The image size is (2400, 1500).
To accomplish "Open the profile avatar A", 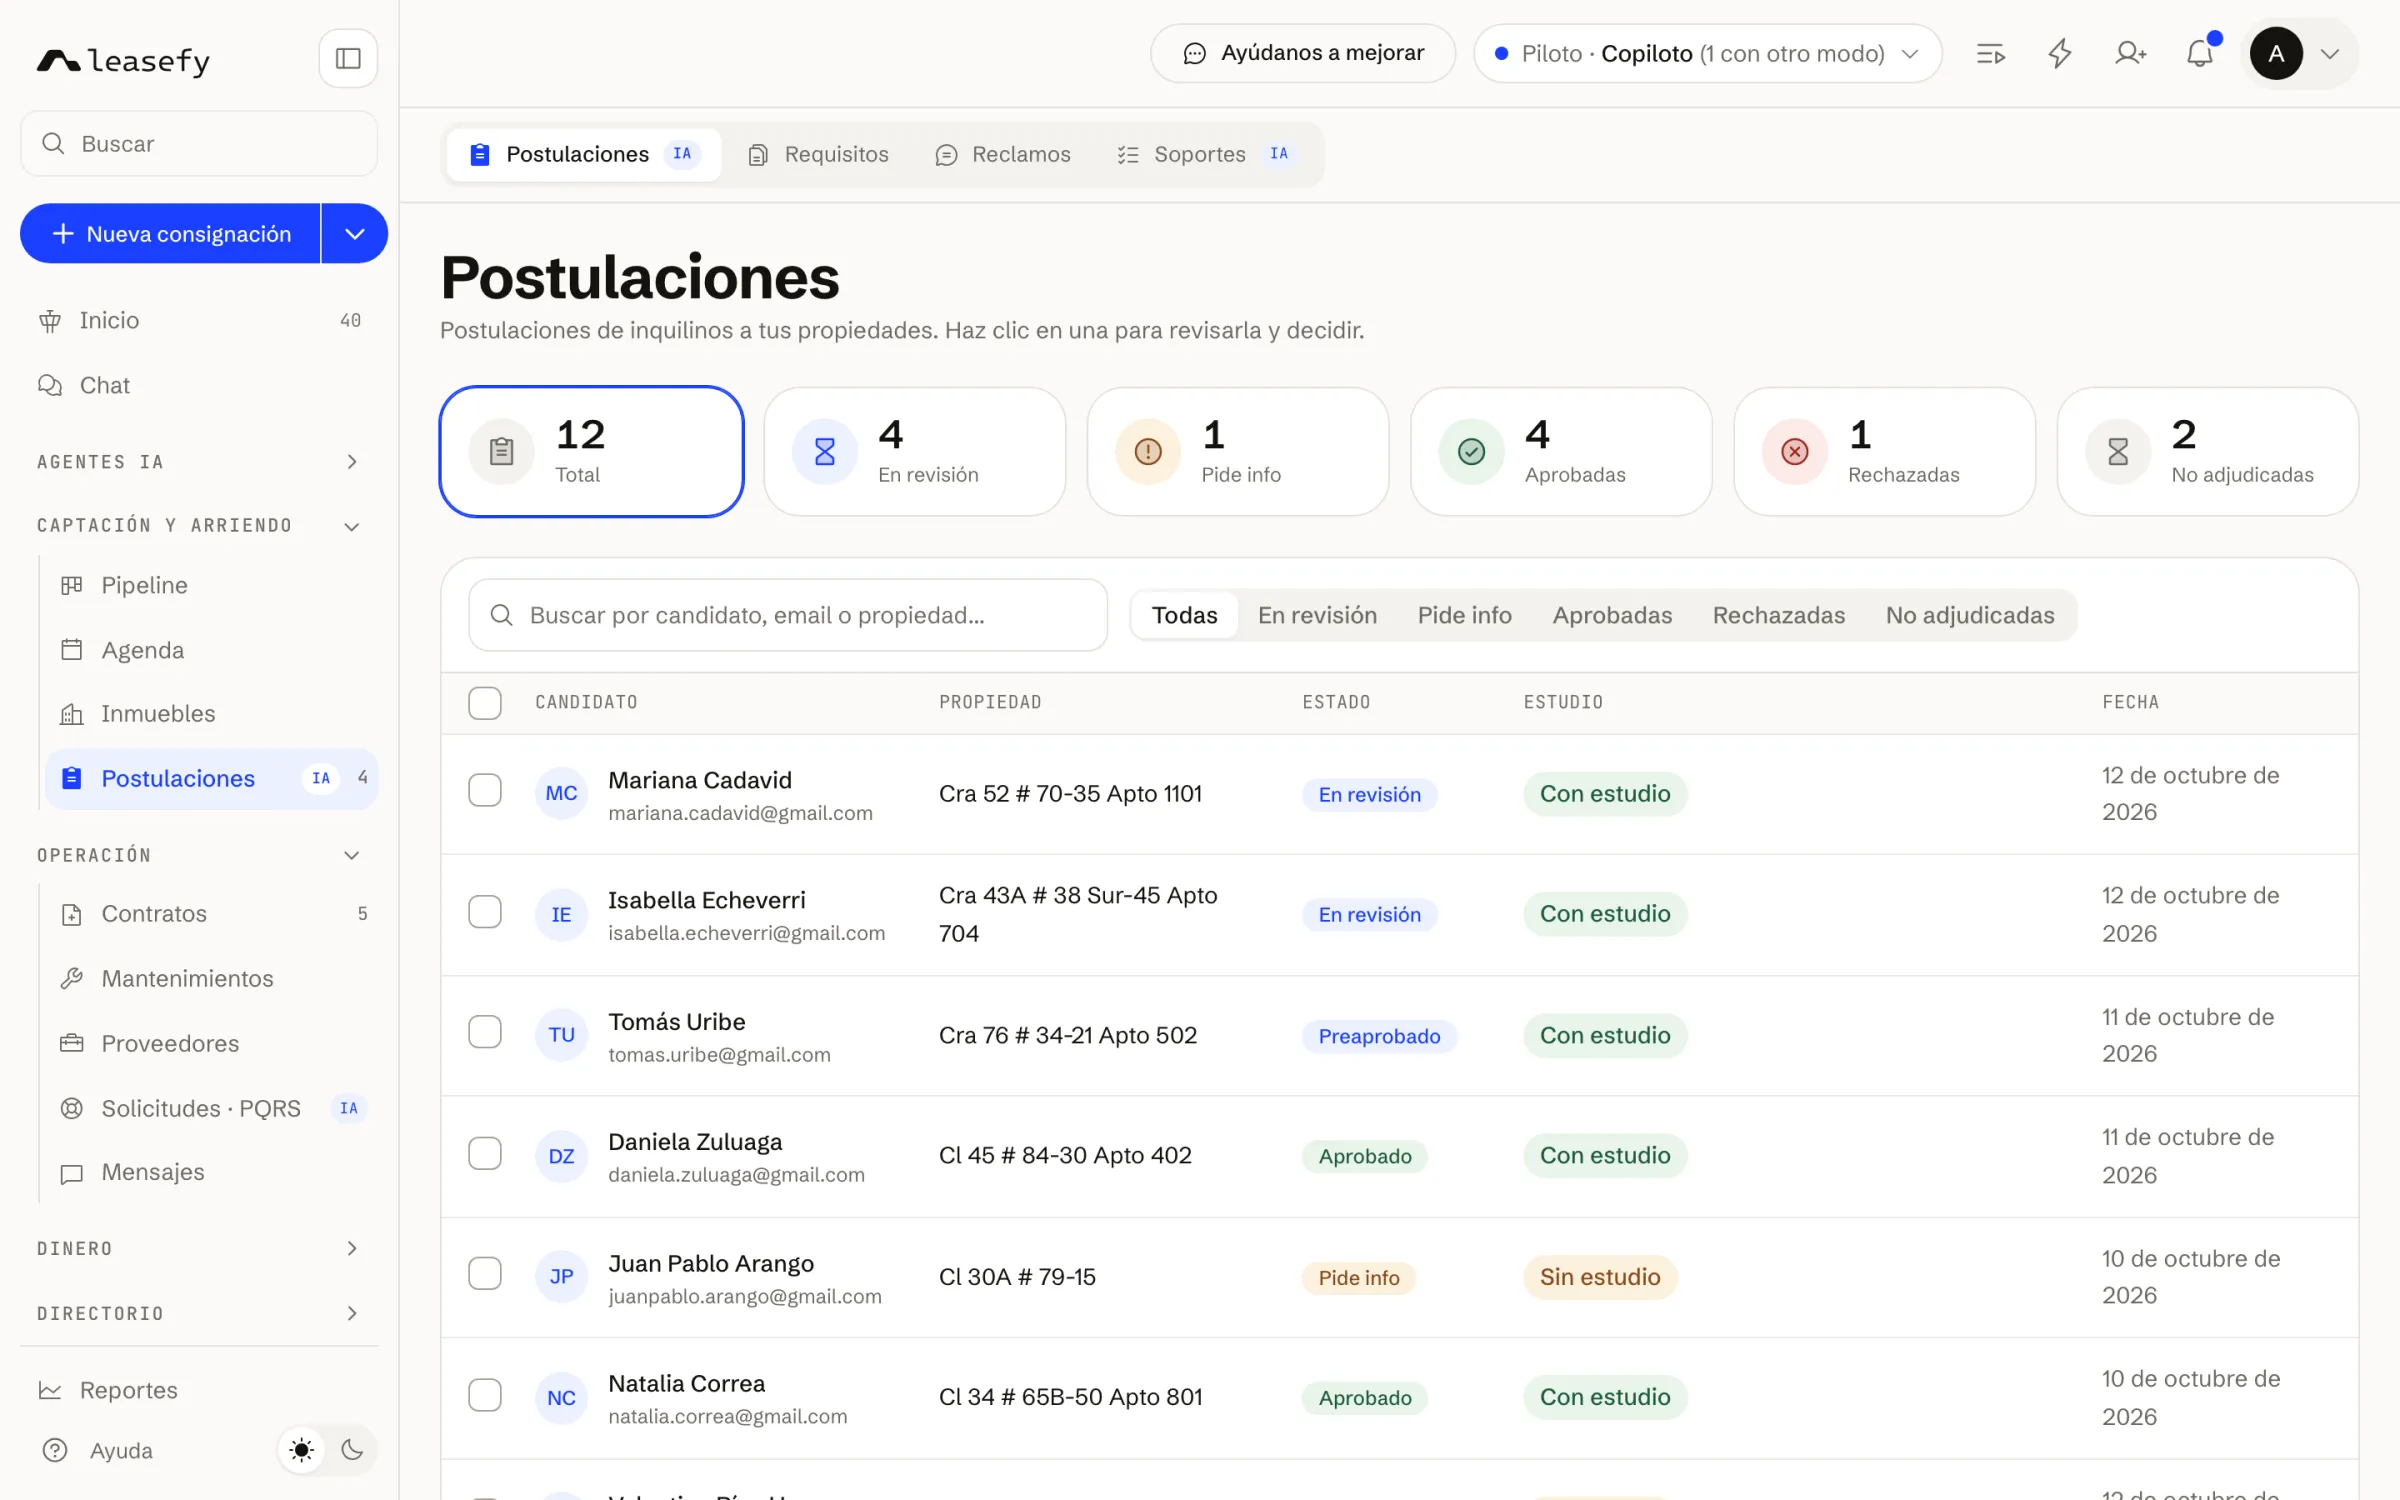I will [x=2277, y=54].
